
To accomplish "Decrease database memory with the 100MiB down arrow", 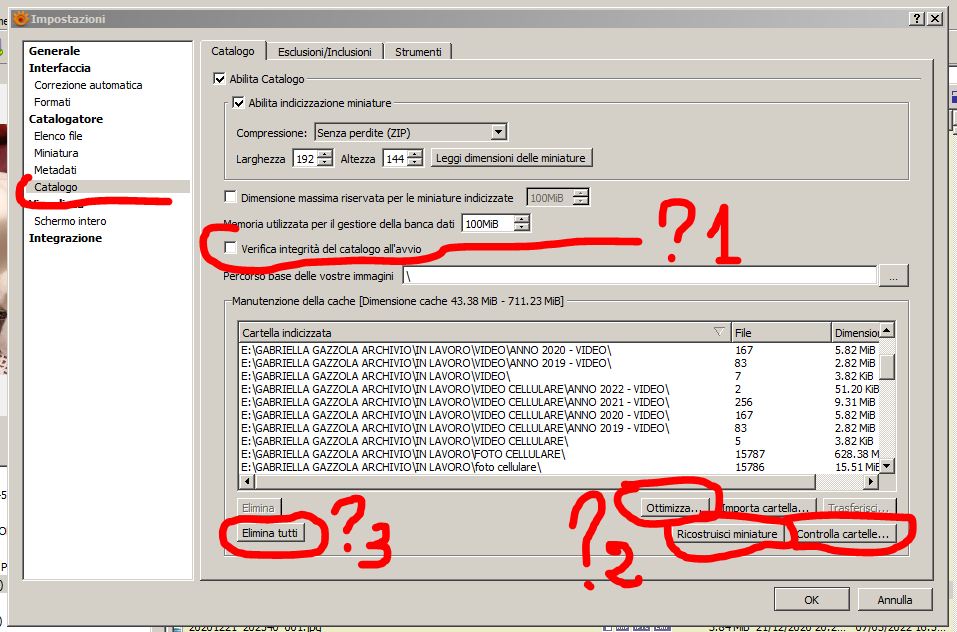I will coord(522,228).
